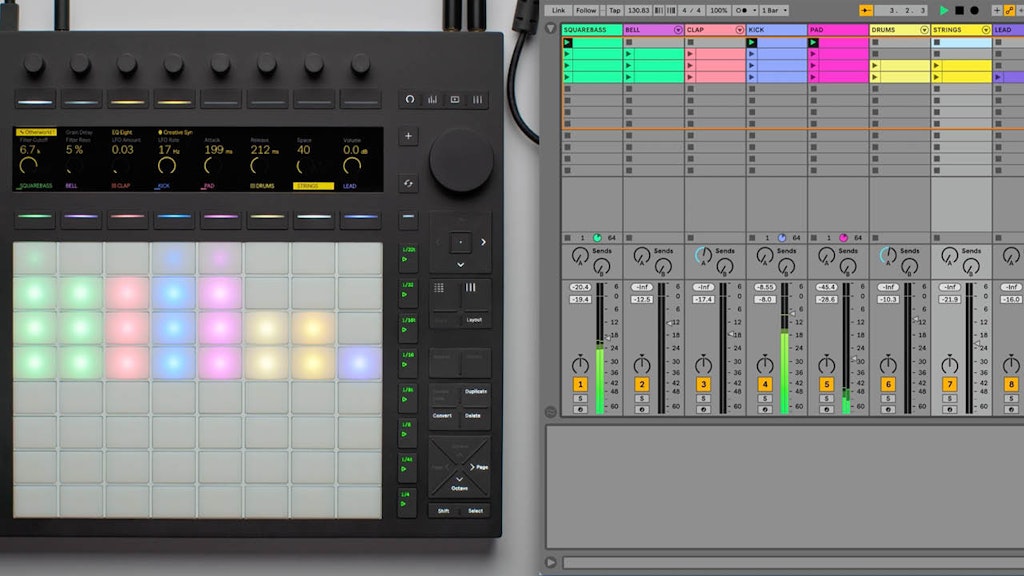Solo track 2 BELL with S button

click(x=641, y=399)
